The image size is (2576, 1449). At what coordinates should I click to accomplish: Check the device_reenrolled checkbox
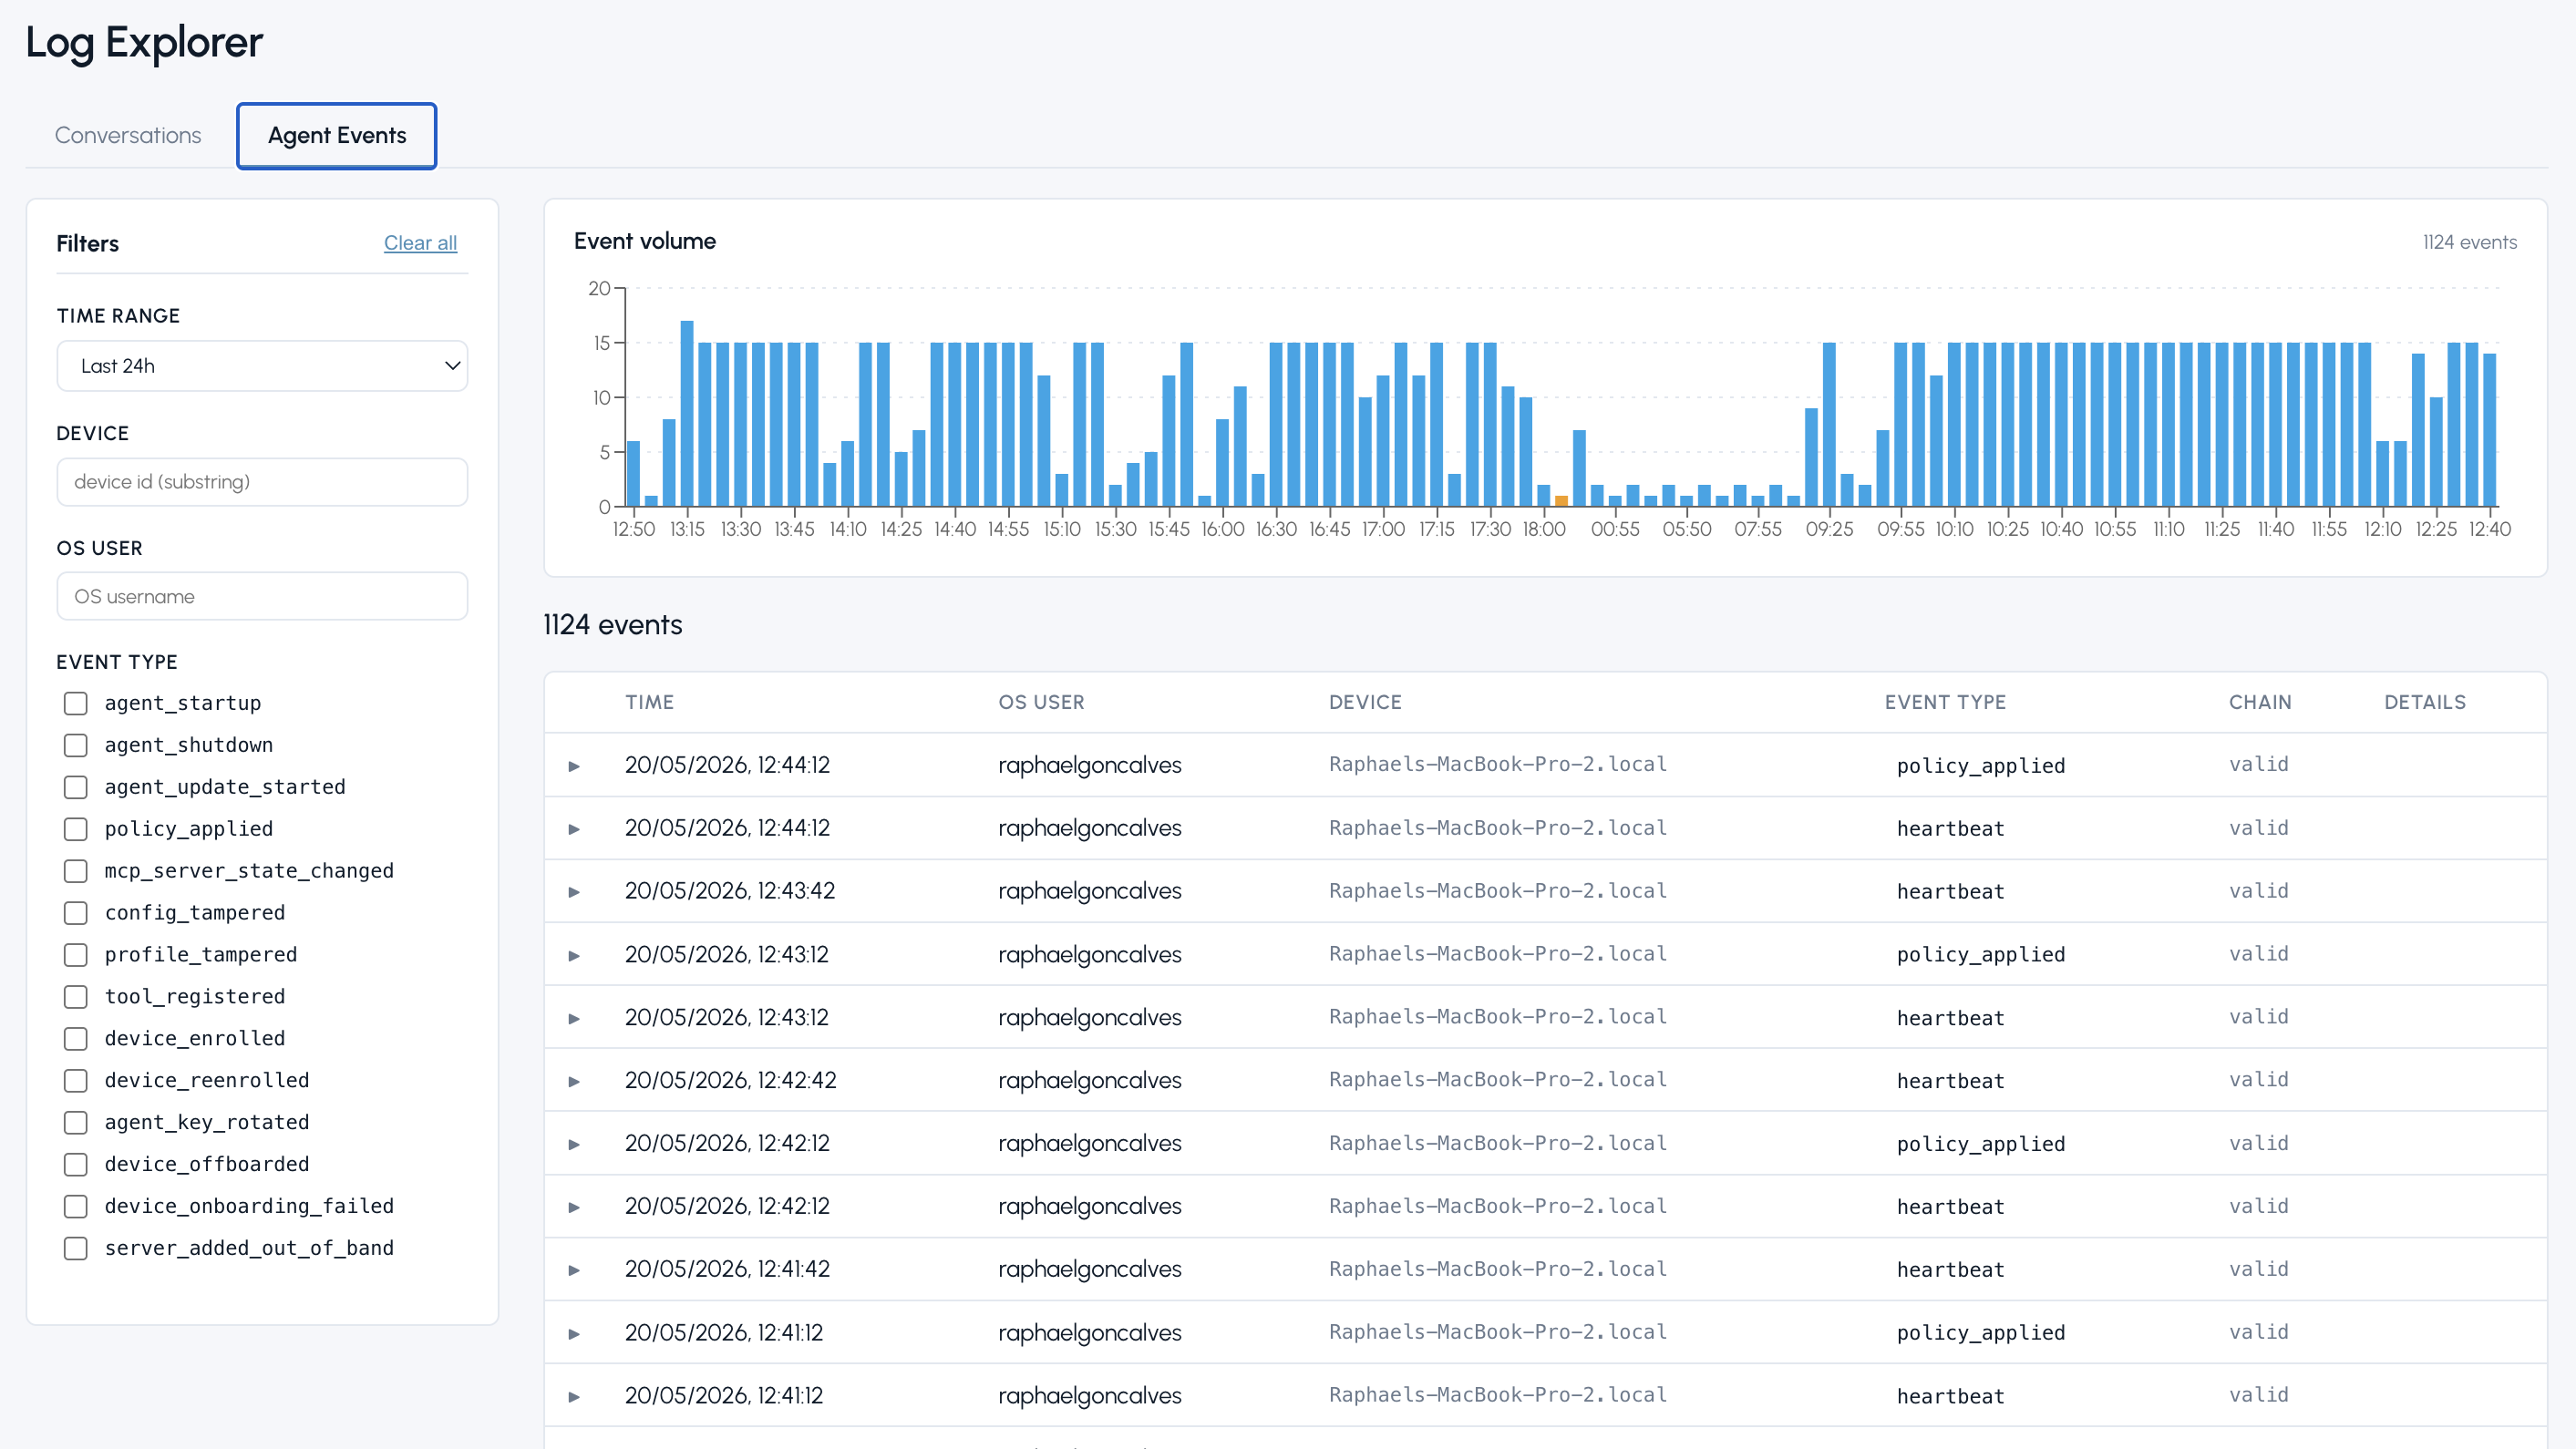(x=76, y=1081)
